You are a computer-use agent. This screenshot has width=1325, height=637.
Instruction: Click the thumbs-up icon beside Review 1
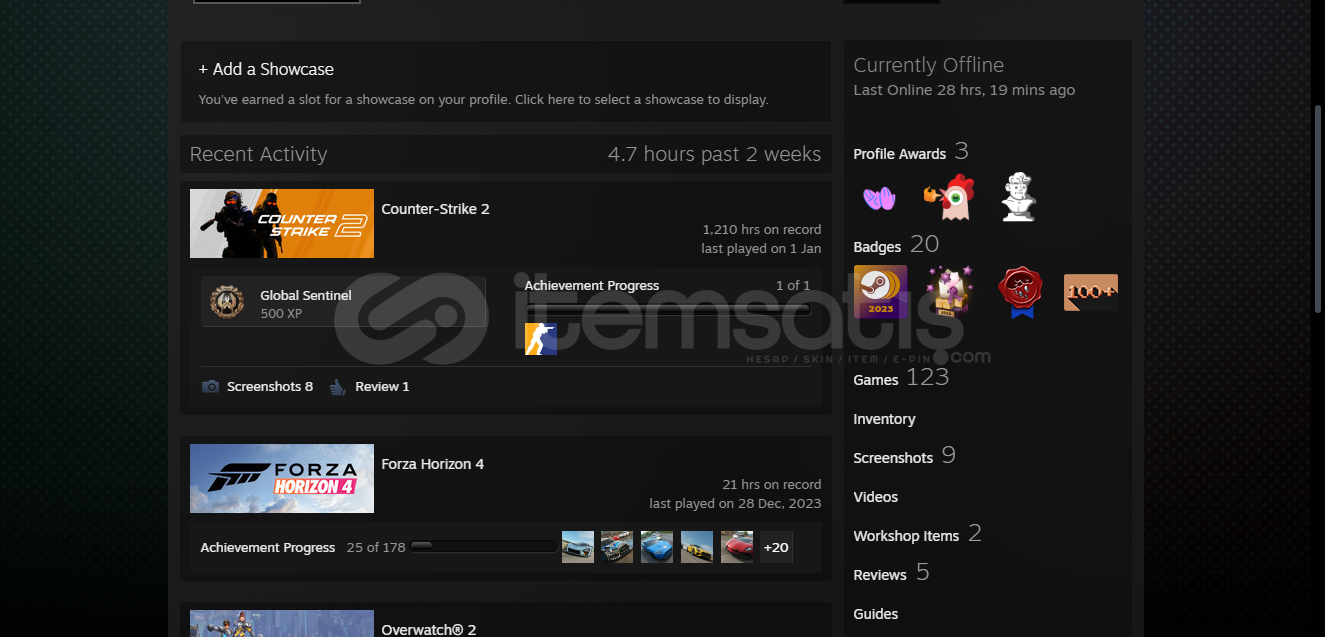(337, 387)
